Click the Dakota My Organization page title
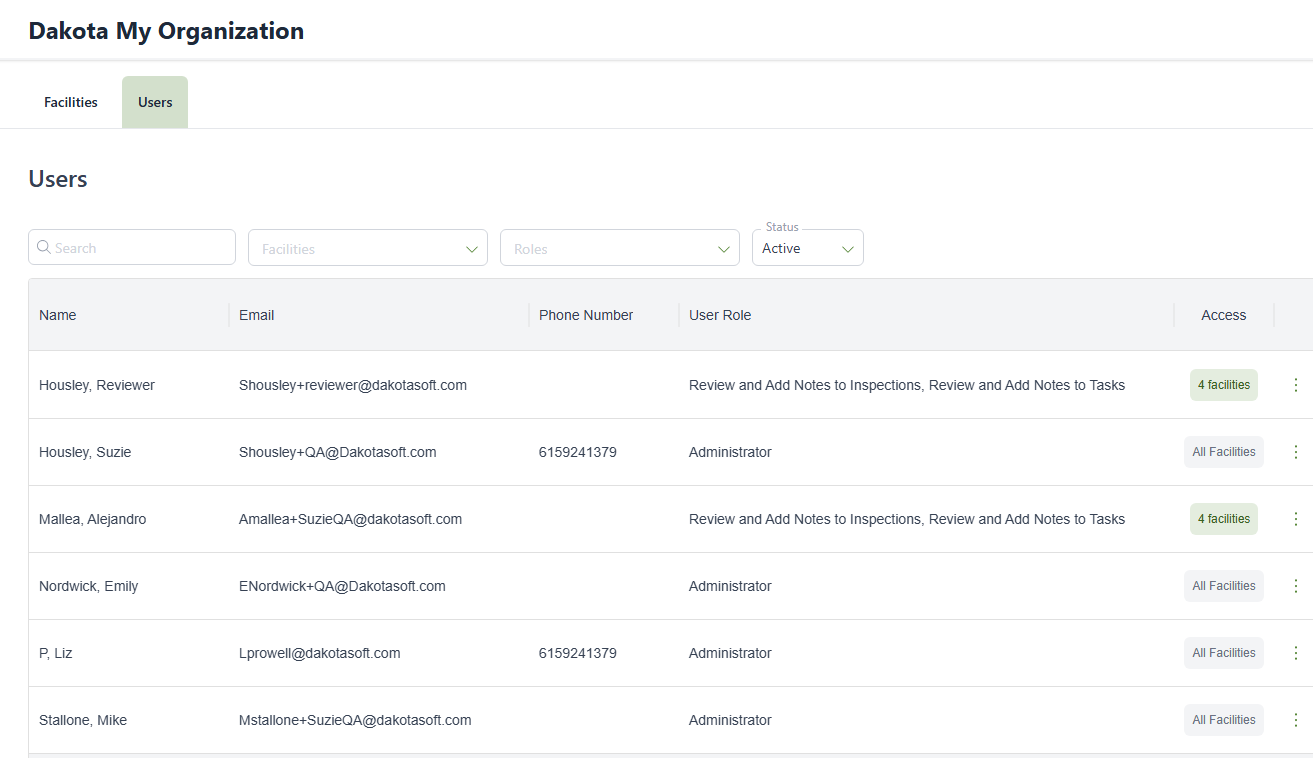Viewport: 1313px width, 758px height. [166, 31]
